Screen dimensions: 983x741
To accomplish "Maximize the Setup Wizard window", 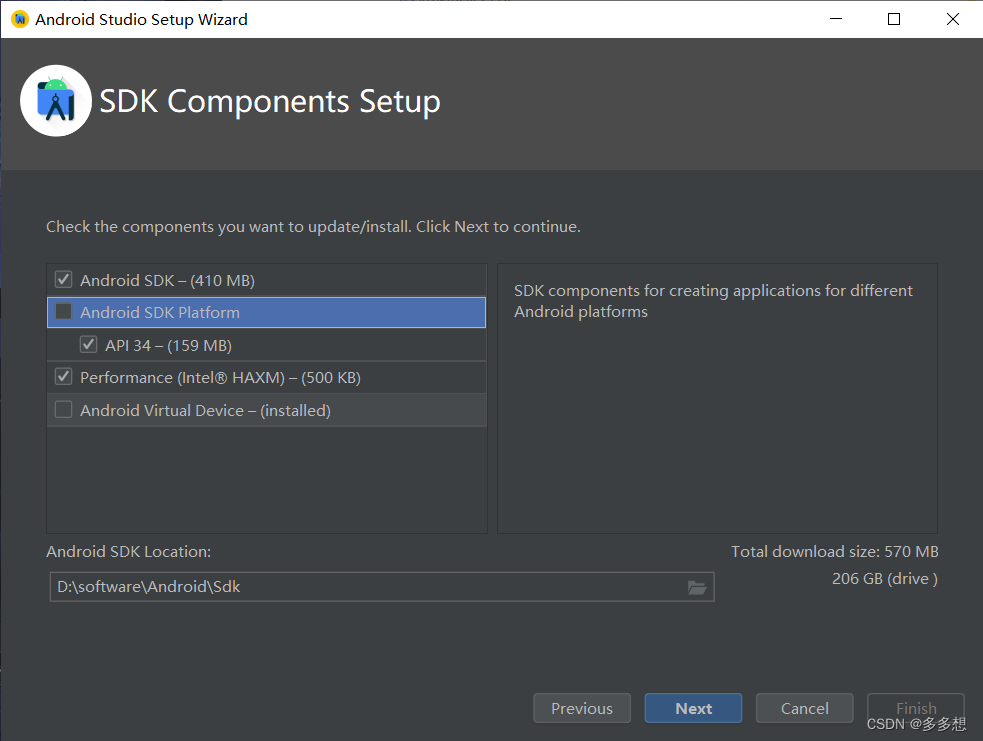I will (894, 19).
